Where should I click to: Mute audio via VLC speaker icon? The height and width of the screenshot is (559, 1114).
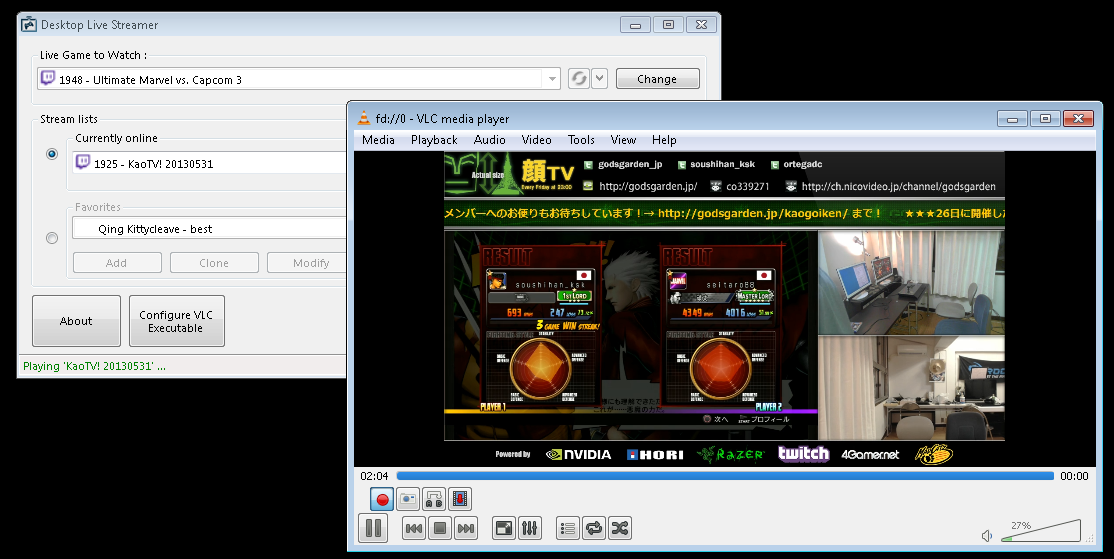coord(987,536)
